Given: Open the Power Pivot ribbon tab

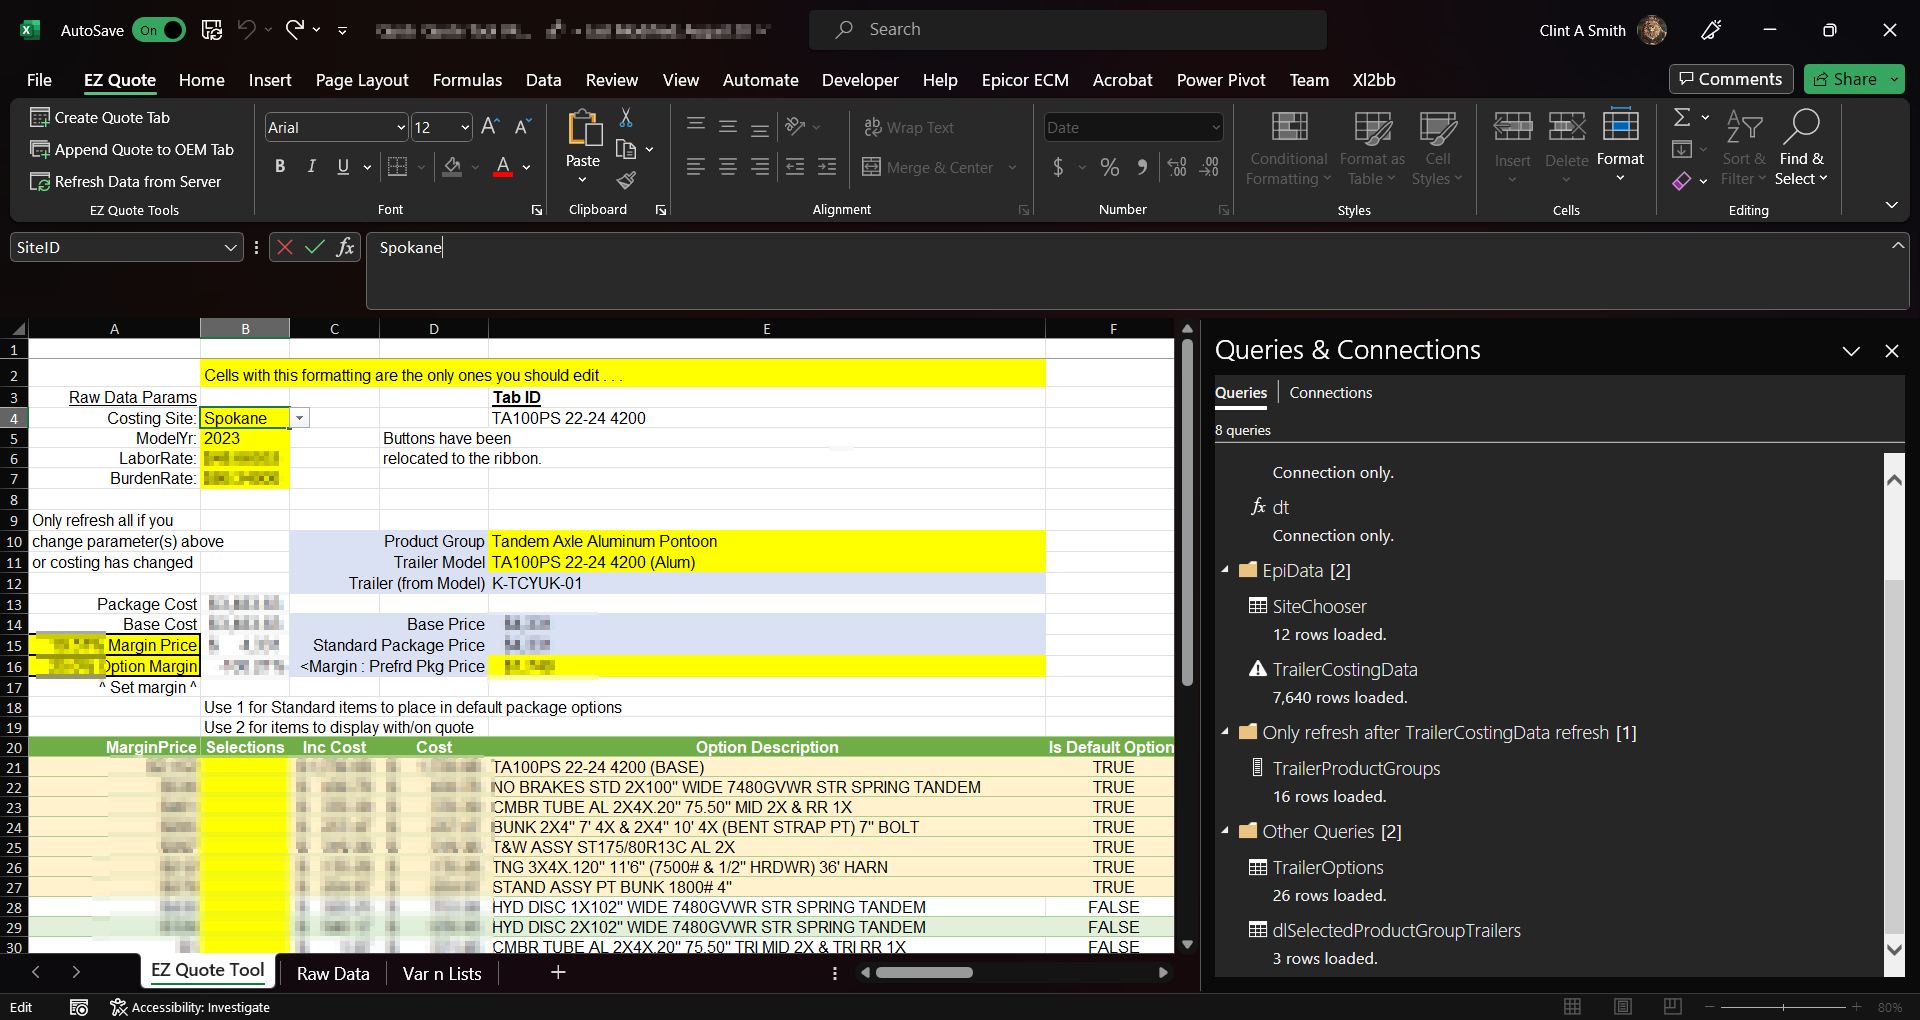Looking at the screenshot, I should coord(1220,80).
